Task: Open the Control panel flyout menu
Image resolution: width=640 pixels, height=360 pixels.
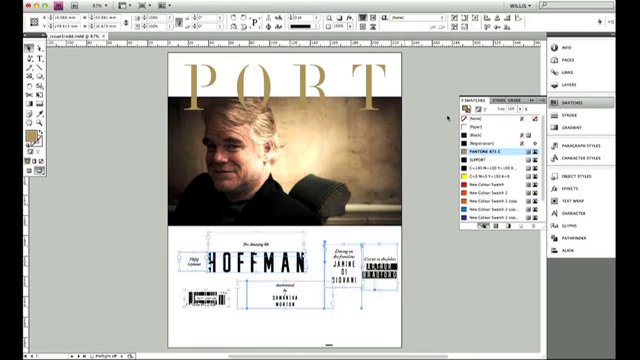Action: click(610, 22)
